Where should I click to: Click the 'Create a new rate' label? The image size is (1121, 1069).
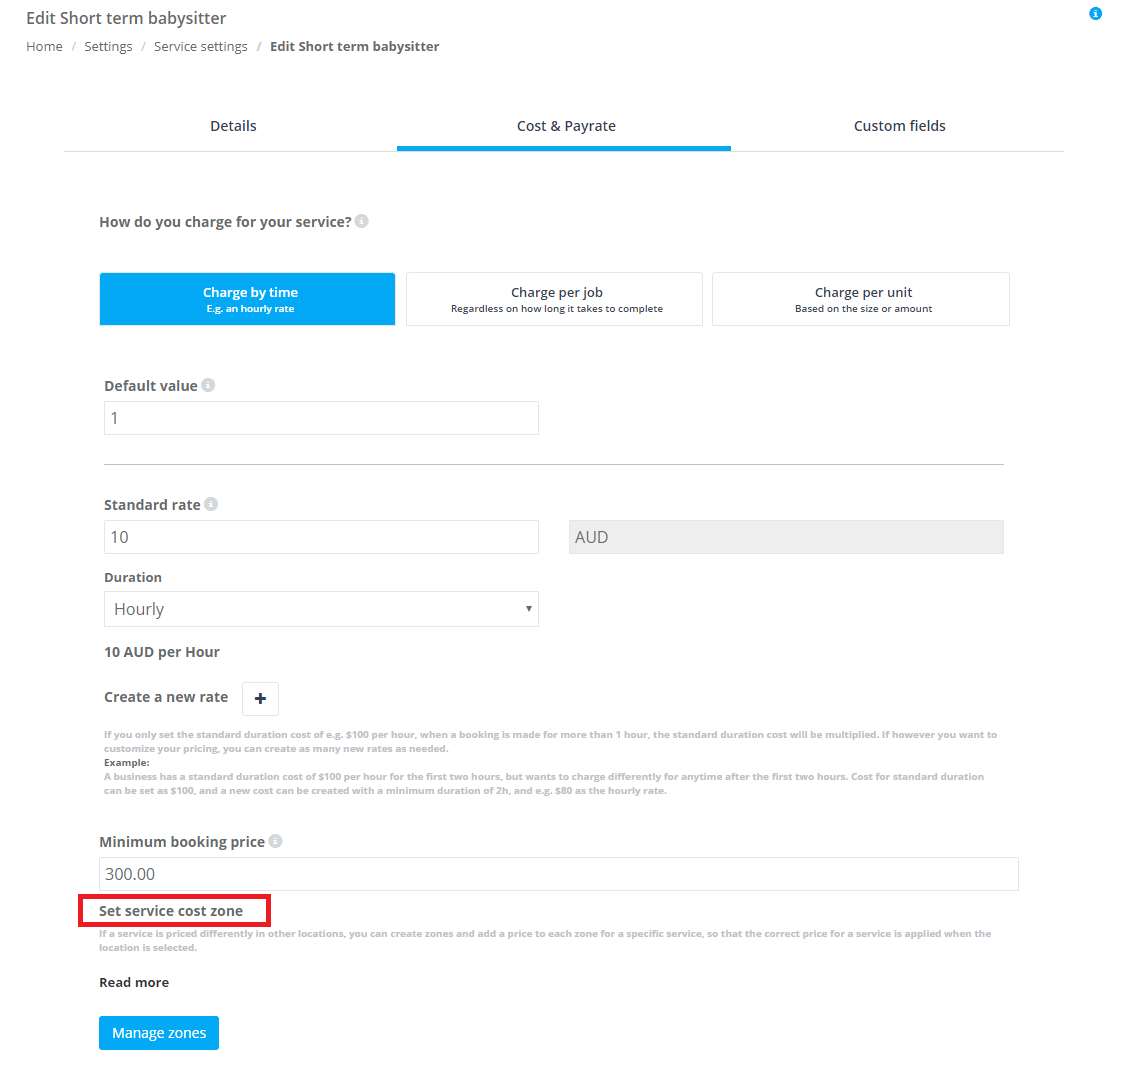tap(166, 697)
